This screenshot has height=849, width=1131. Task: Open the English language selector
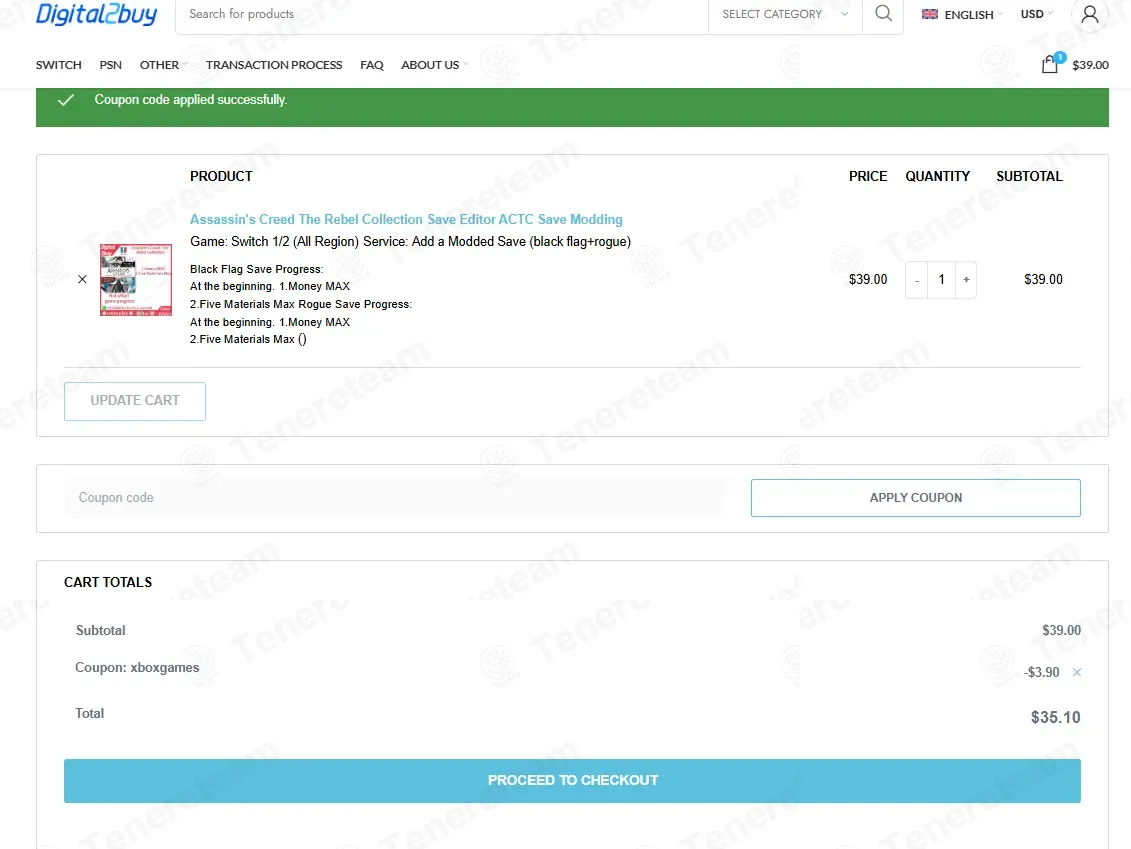tap(962, 14)
